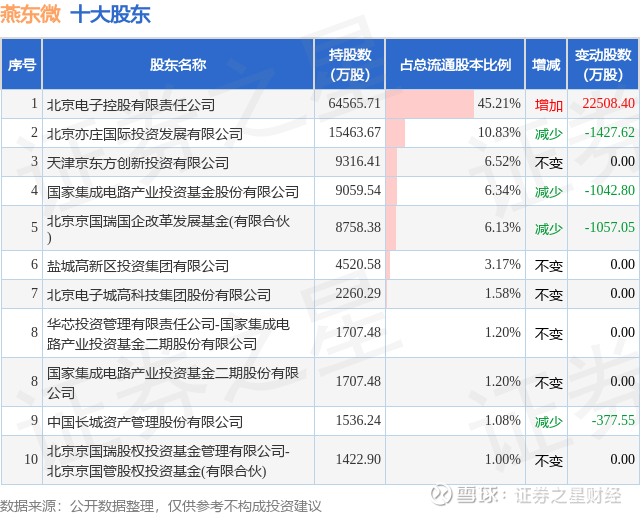Click row number 10
Image resolution: width=640 pixels, height=515 pixels.
tap(31, 460)
